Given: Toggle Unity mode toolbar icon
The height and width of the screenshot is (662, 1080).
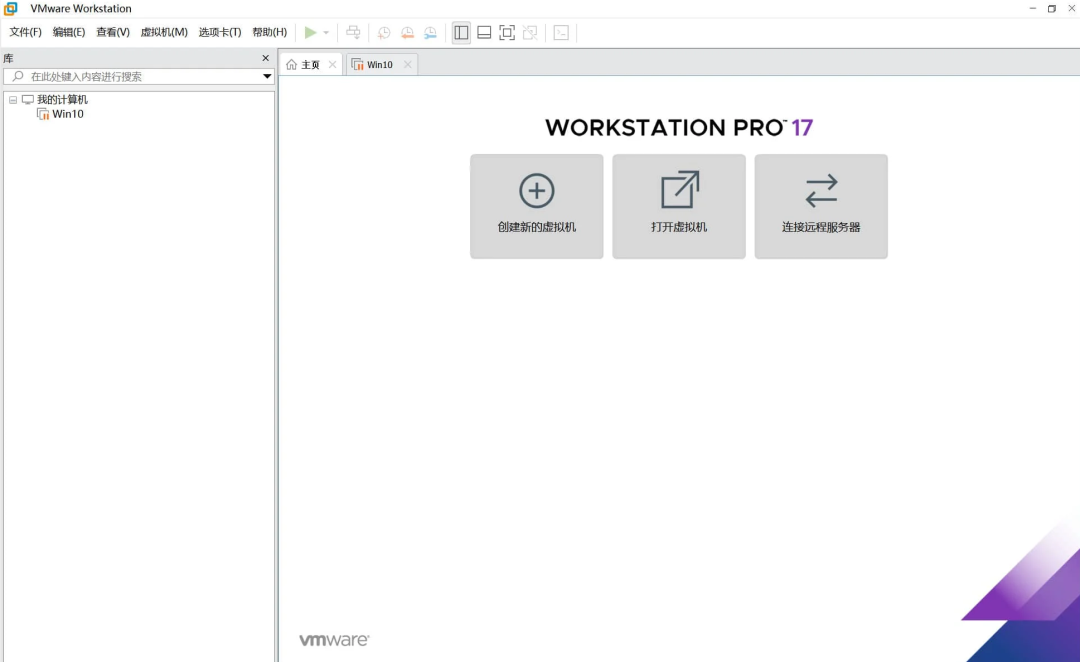Looking at the screenshot, I should click(530, 33).
